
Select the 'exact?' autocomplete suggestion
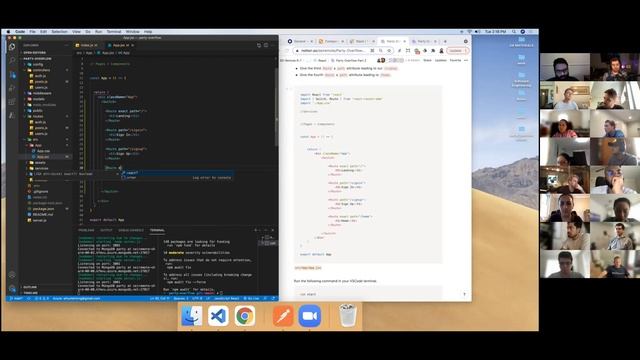[178, 173]
